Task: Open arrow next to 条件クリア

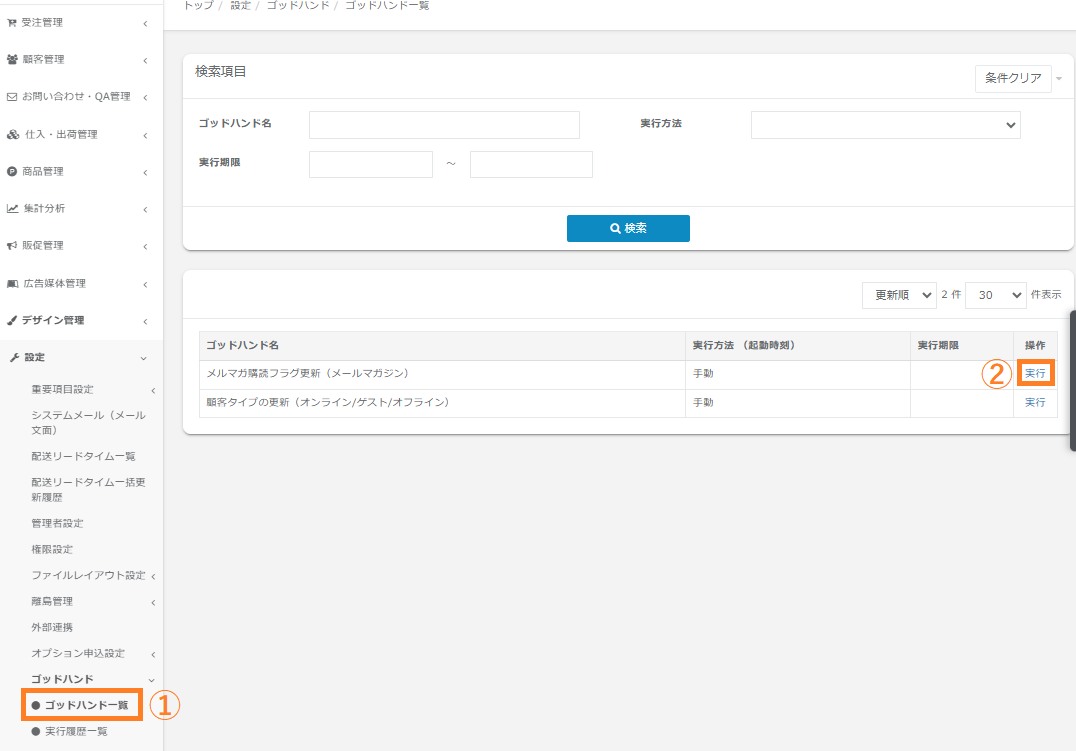Action: 1059,79
